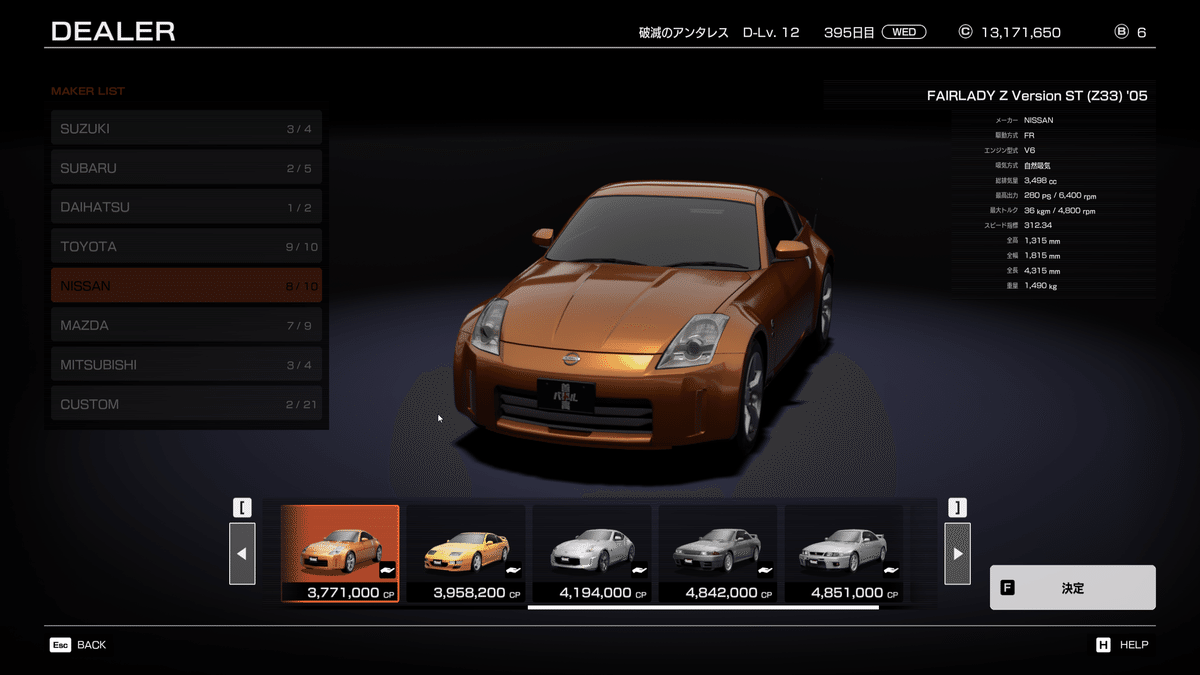Click the 1,490 kg weight value
Image resolution: width=1200 pixels, height=675 pixels.
click(x=1040, y=286)
